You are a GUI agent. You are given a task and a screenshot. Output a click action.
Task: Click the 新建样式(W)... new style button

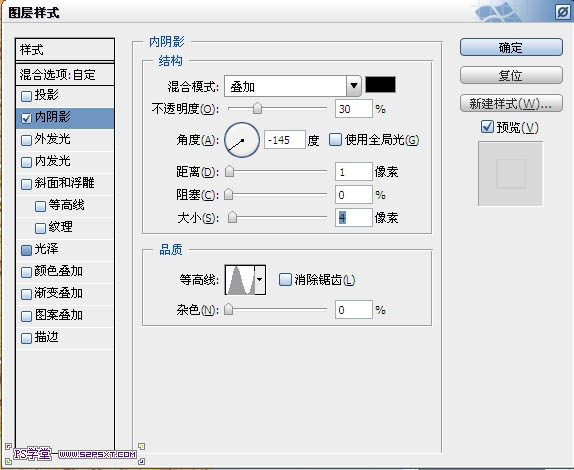pyautogui.click(x=511, y=104)
